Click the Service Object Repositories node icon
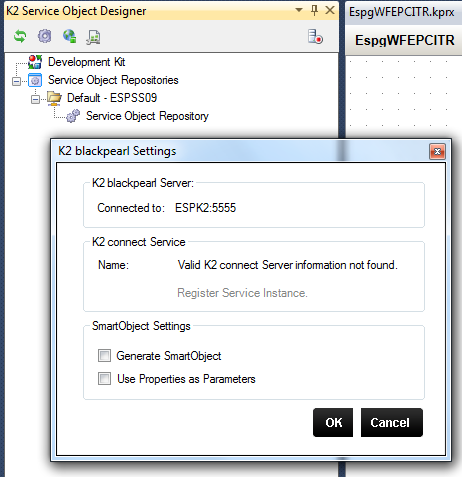This screenshot has width=462, height=477. (x=35, y=80)
